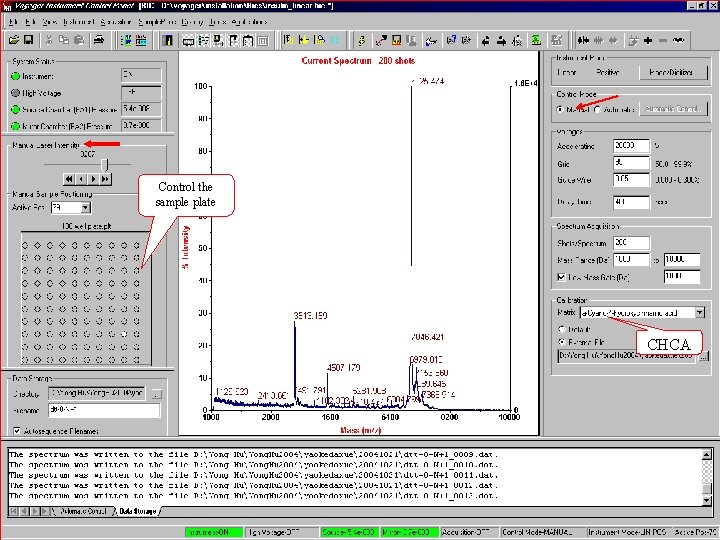Click the blue question mark help icon

pyautogui.click(x=451, y=40)
